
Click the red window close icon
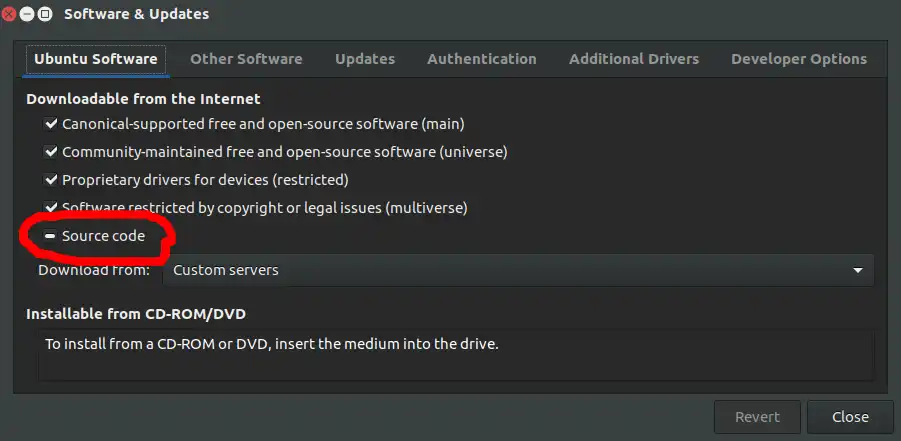(8, 14)
